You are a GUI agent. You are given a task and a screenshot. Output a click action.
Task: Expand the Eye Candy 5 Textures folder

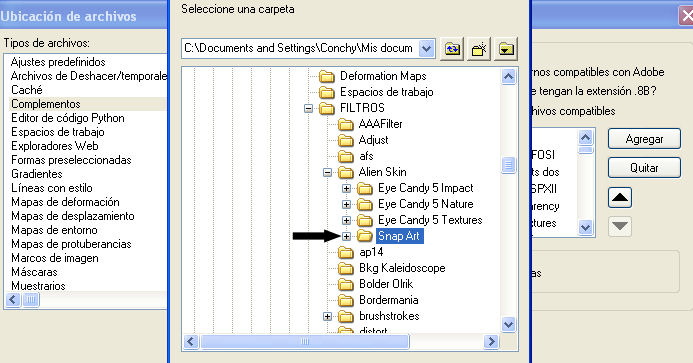346,221
